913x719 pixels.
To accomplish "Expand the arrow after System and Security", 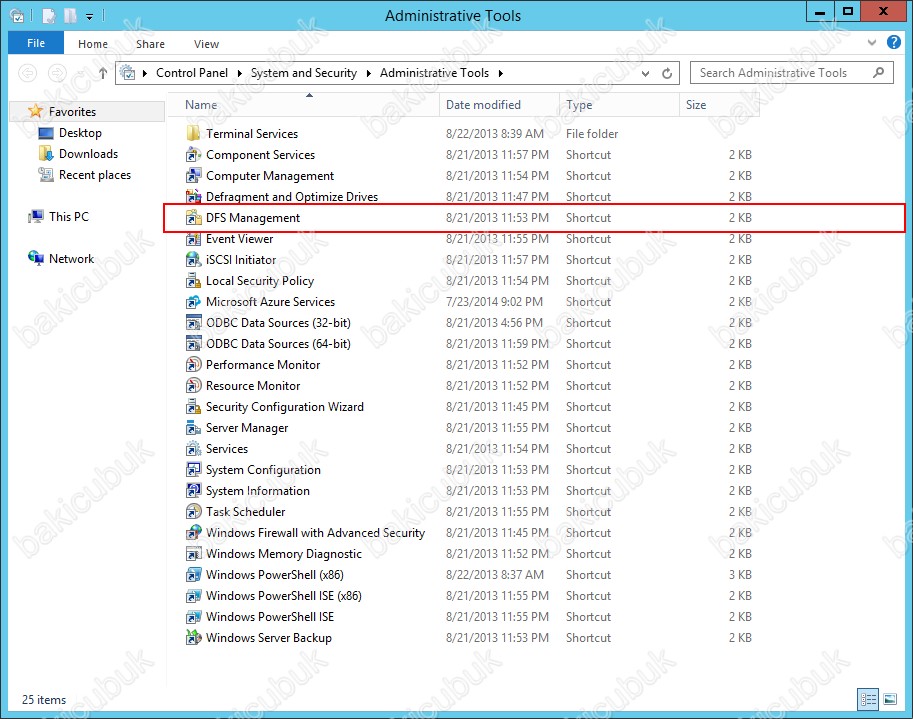I will (x=369, y=73).
